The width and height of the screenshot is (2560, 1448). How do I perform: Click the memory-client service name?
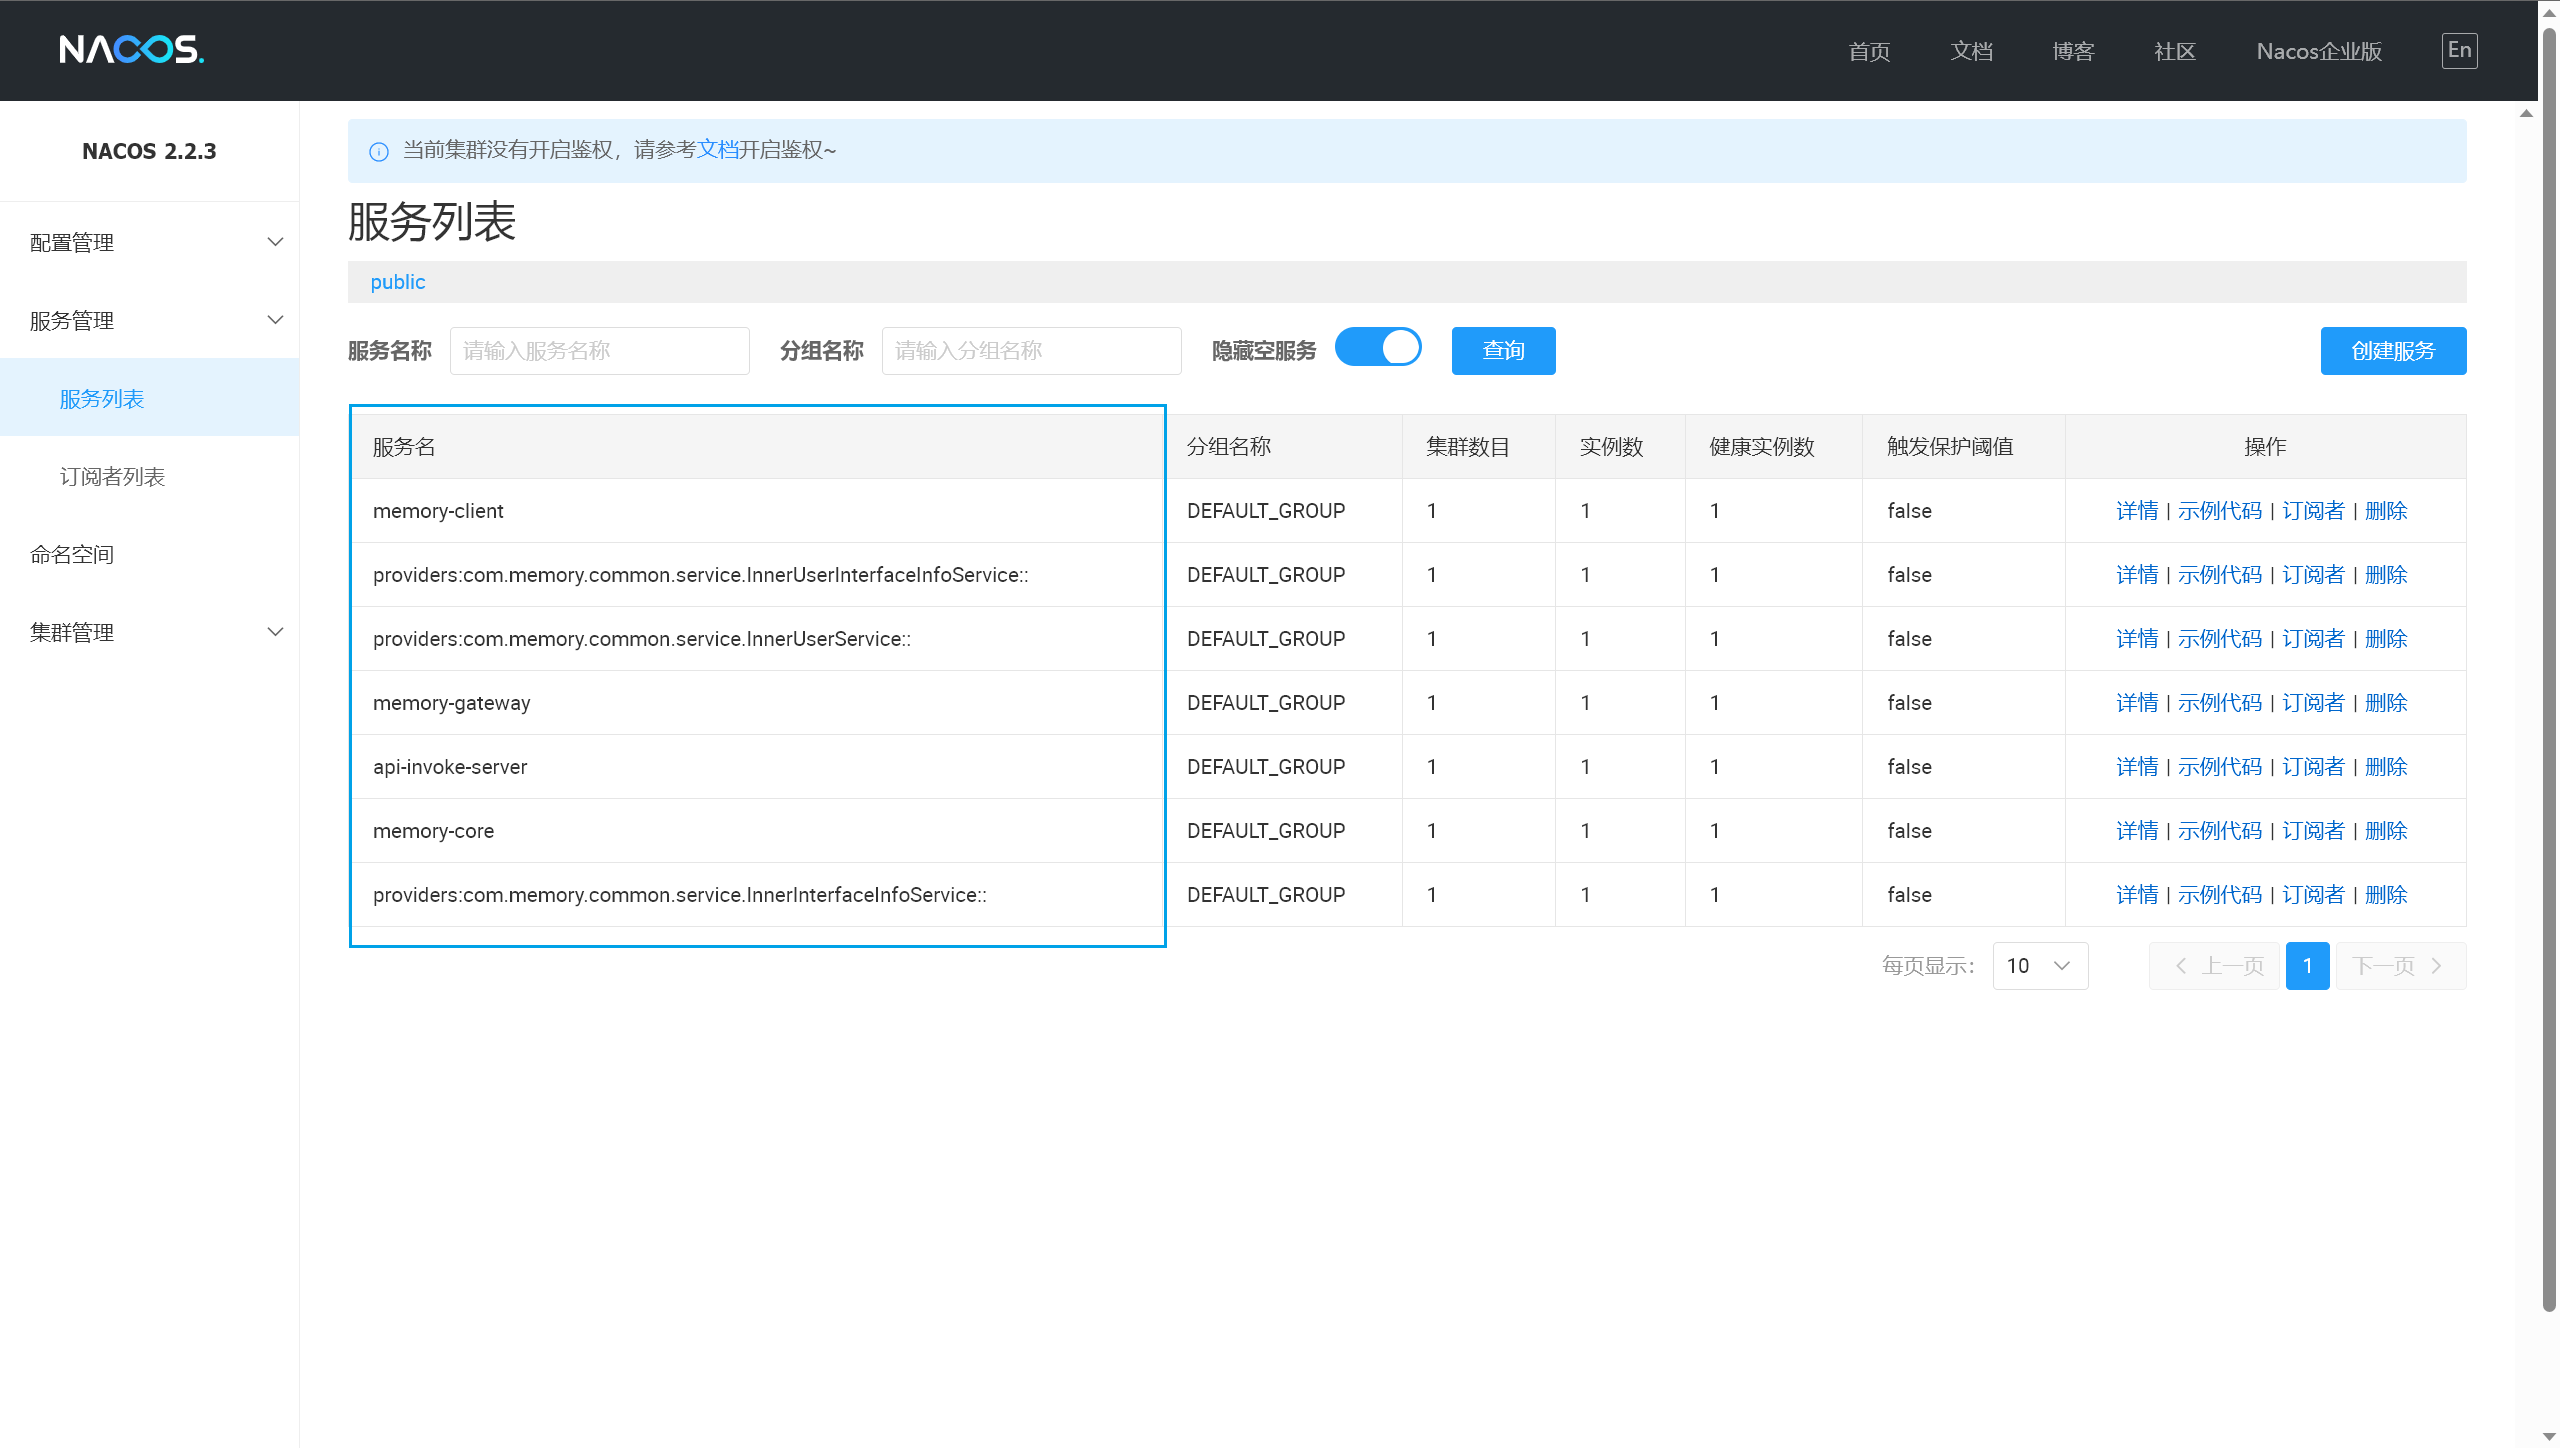(438, 511)
